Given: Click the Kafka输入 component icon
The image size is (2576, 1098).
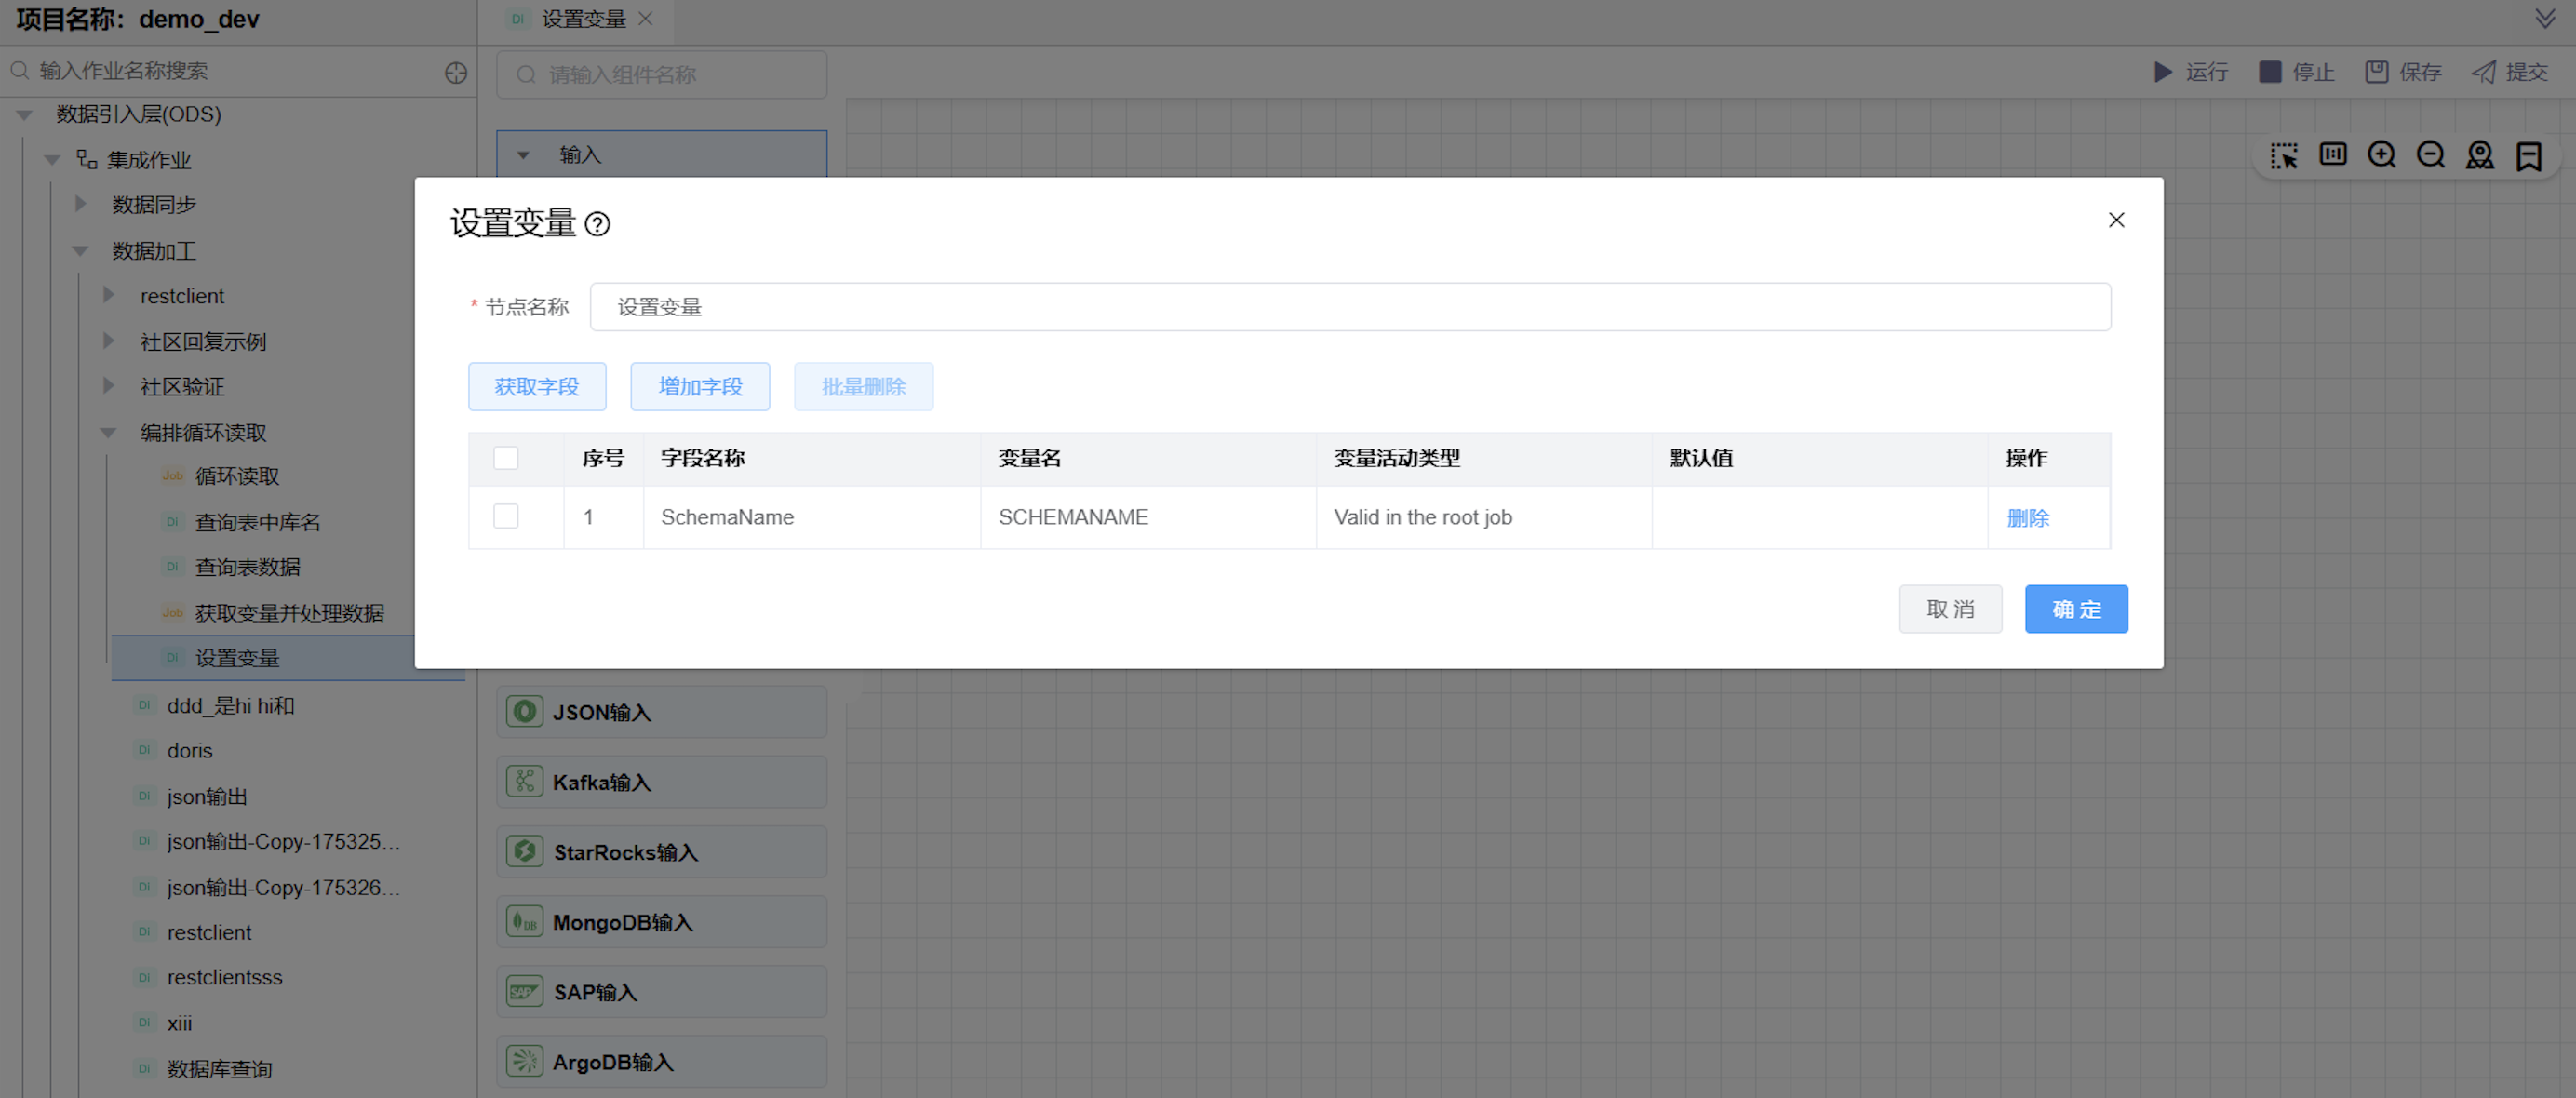Looking at the screenshot, I should (524, 781).
